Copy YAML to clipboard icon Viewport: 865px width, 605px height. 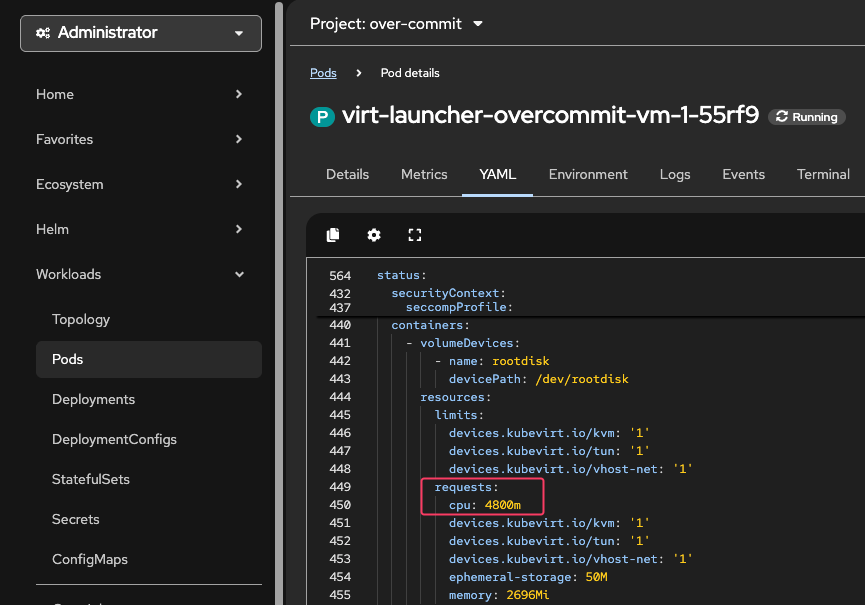click(x=333, y=235)
